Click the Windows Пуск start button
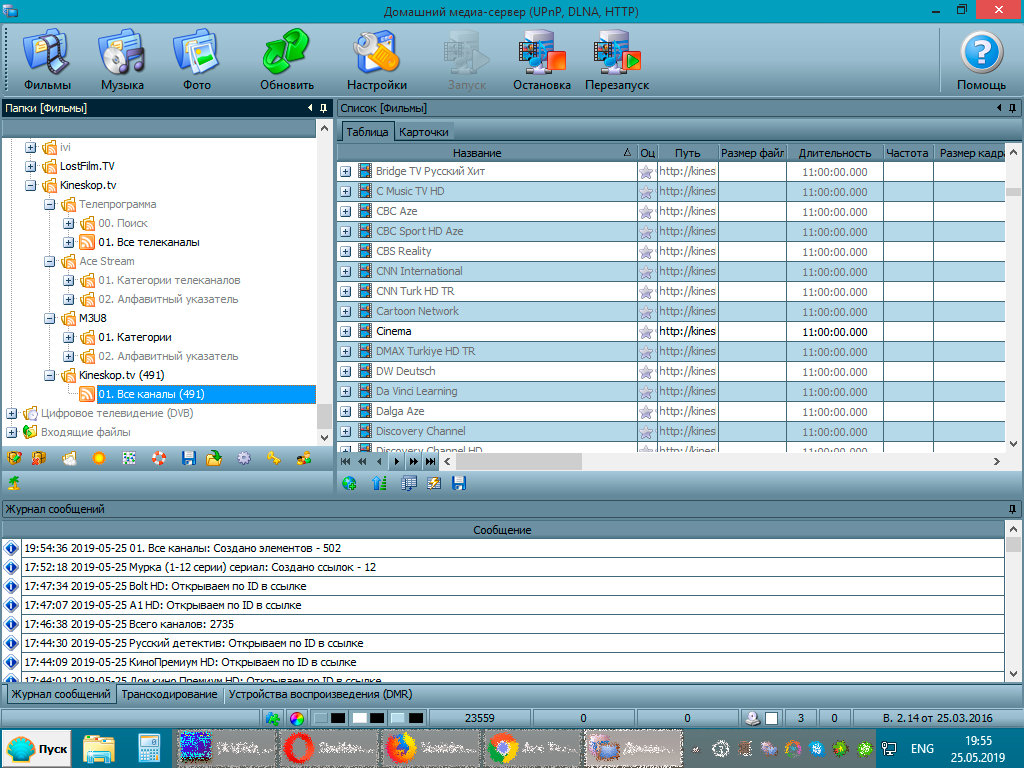This screenshot has width=1024, height=768. tap(37, 748)
